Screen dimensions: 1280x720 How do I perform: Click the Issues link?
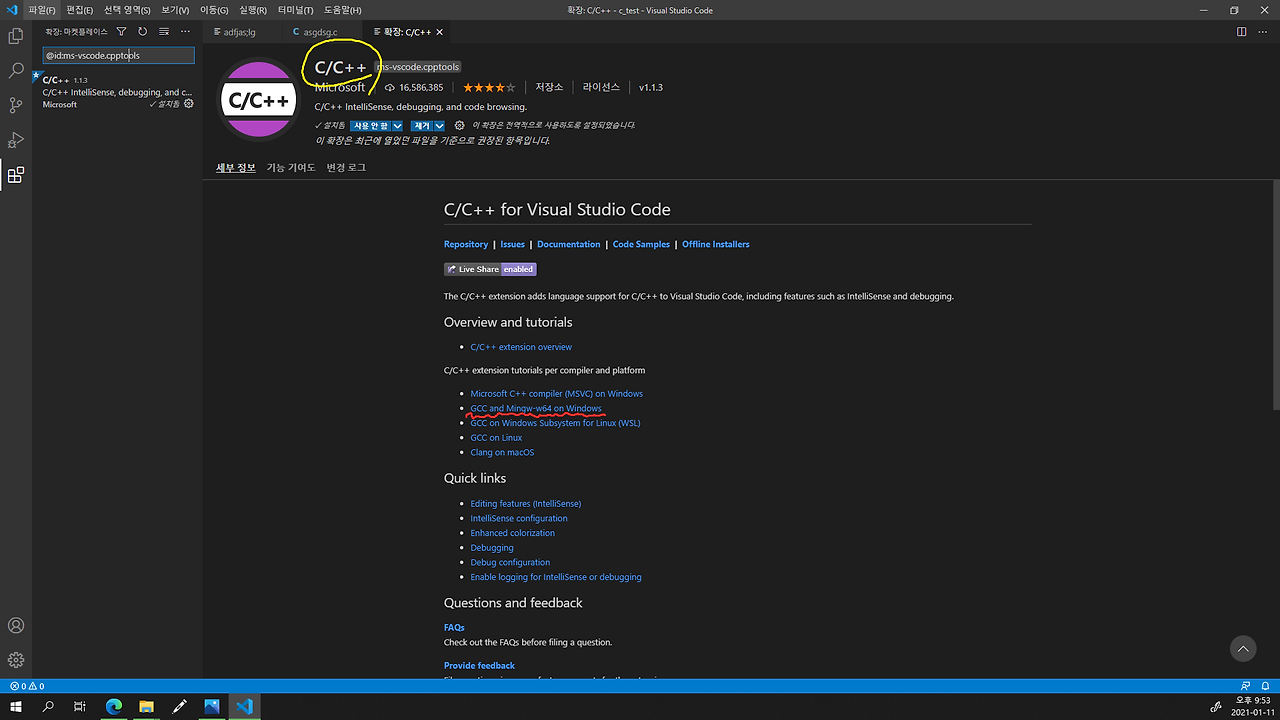pos(513,244)
